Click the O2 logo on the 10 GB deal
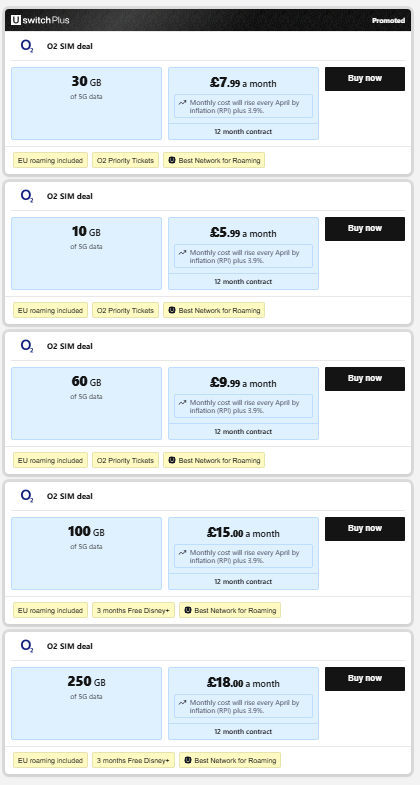The image size is (420, 785). click(x=27, y=196)
